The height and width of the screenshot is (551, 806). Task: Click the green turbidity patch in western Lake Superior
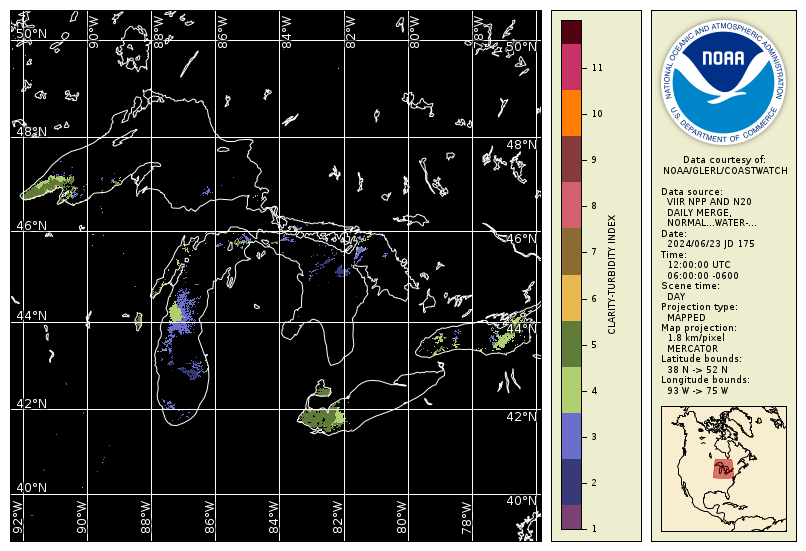(x=49, y=187)
